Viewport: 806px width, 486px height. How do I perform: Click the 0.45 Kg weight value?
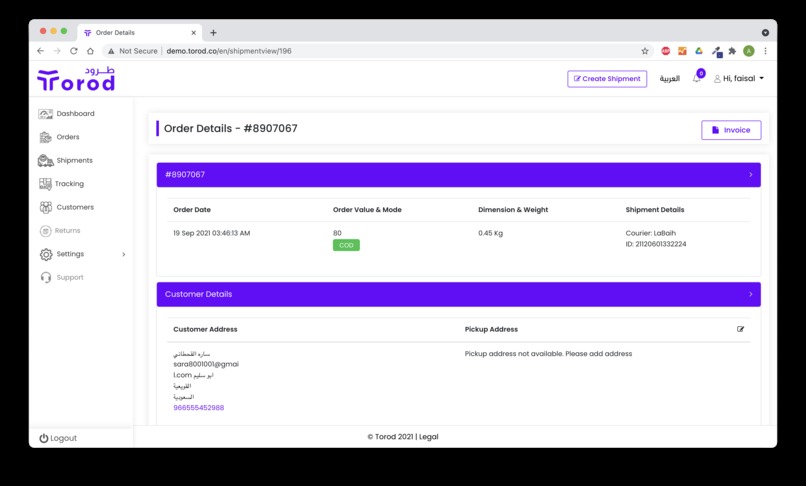pyautogui.click(x=490, y=233)
